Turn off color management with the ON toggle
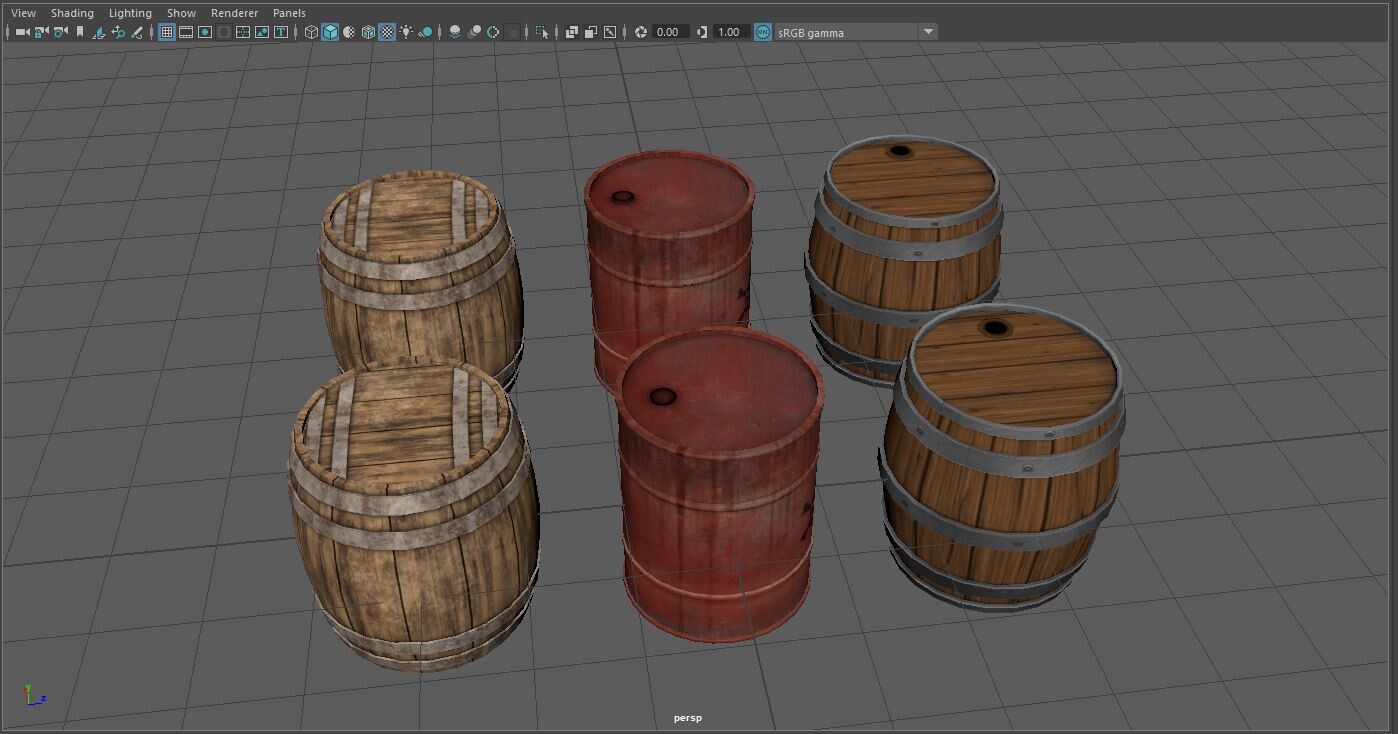Image resolution: width=1398 pixels, height=734 pixels. 764,31
